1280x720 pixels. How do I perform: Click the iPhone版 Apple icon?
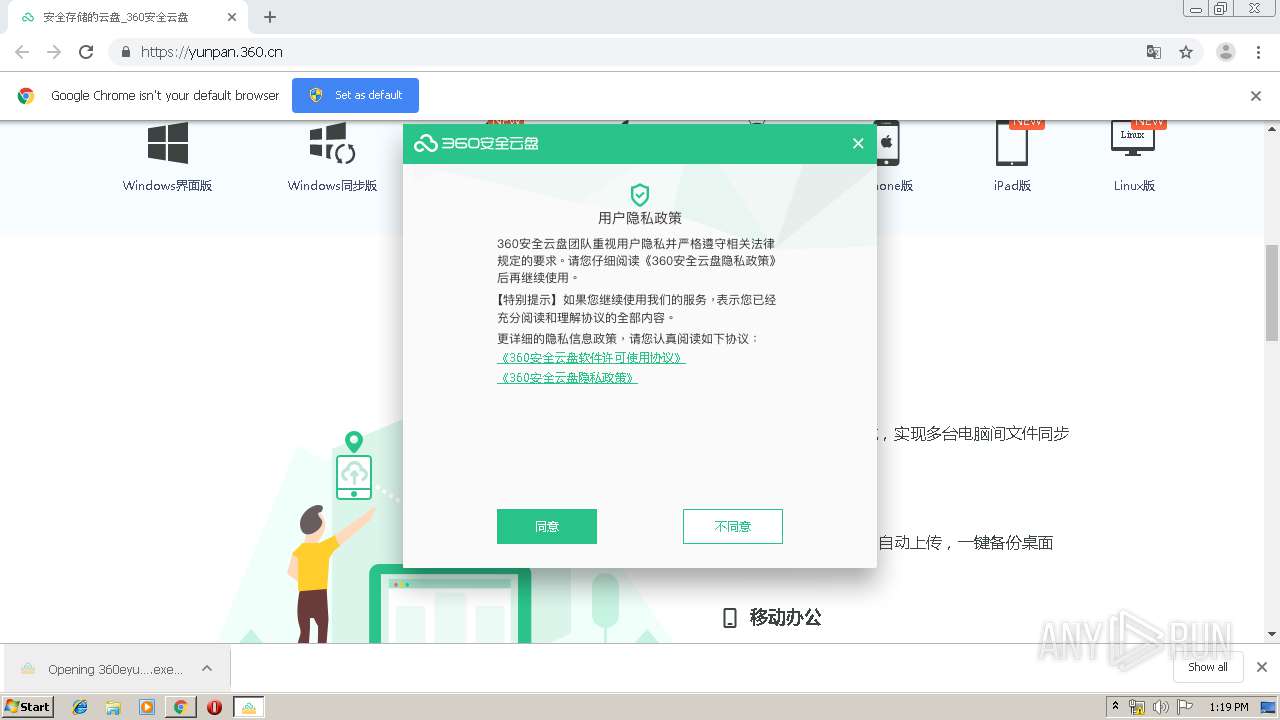[x=886, y=143]
